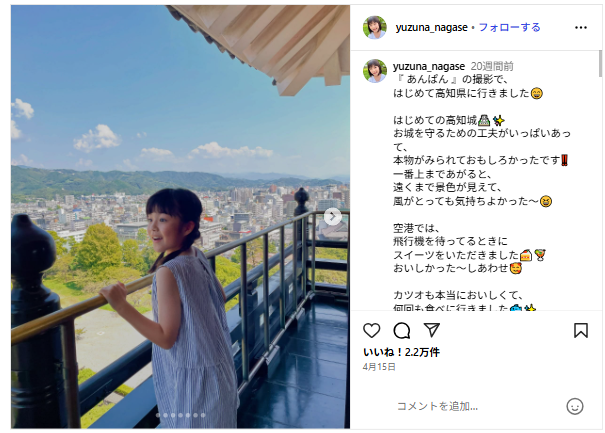Share post via paper plane icon
Image resolution: width=605 pixels, height=433 pixels.
pyautogui.click(x=431, y=330)
